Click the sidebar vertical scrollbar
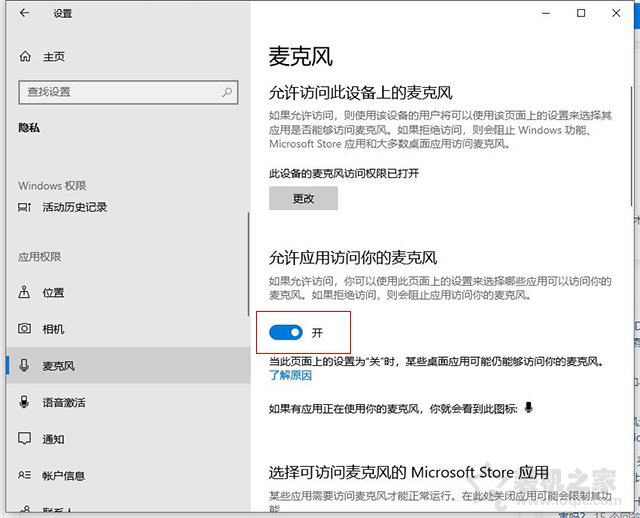The image size is (640, 518). [248, 264]
